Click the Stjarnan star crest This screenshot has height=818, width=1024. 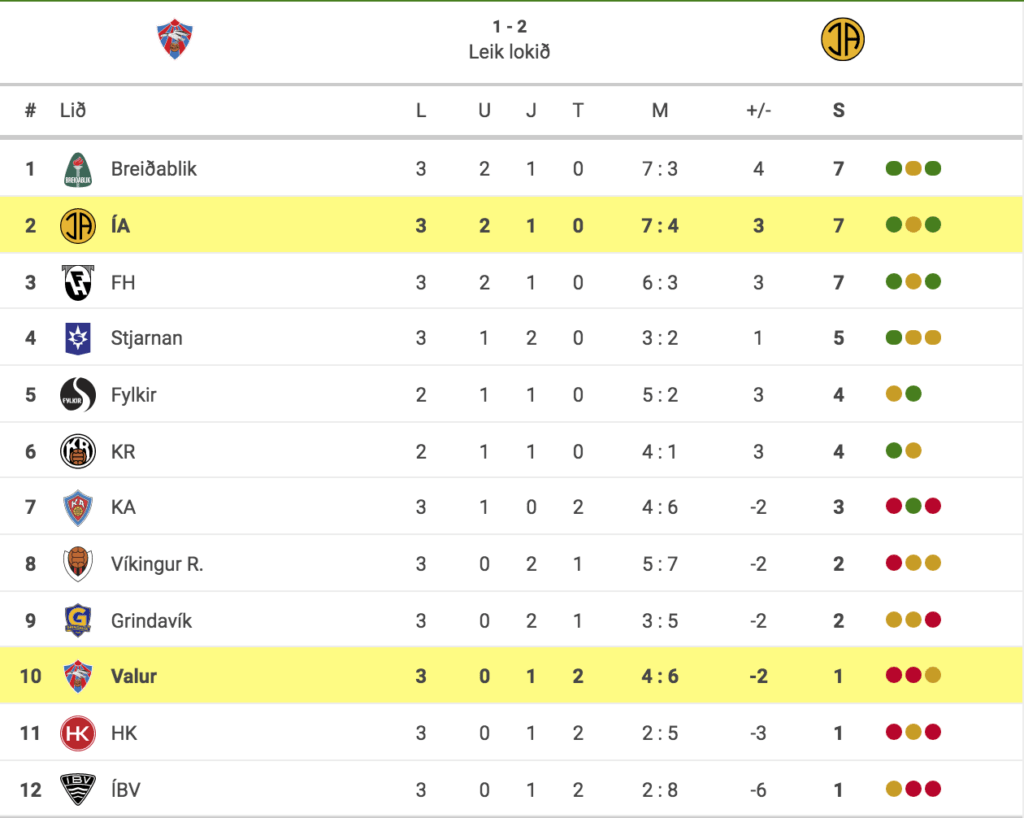pos(78,338)
